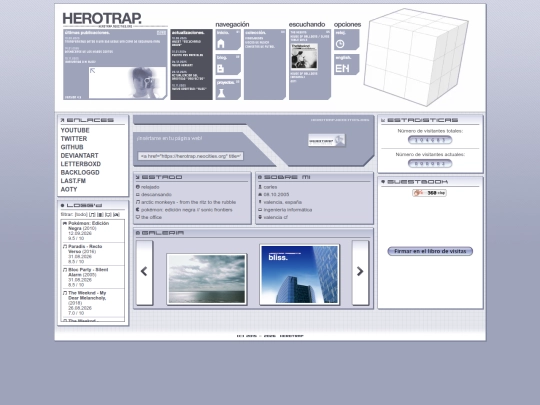
Task: Filter the log by film icon
Action: pos(100,215)
